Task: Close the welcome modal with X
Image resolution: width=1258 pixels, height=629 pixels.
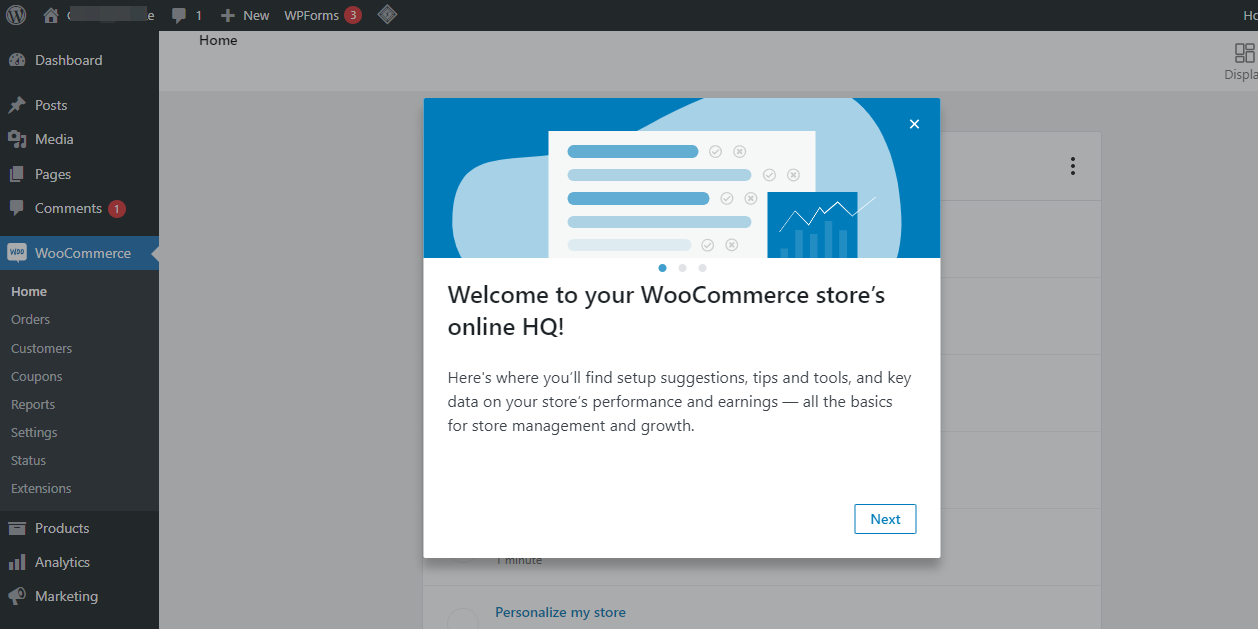Action: click(914, 124)
